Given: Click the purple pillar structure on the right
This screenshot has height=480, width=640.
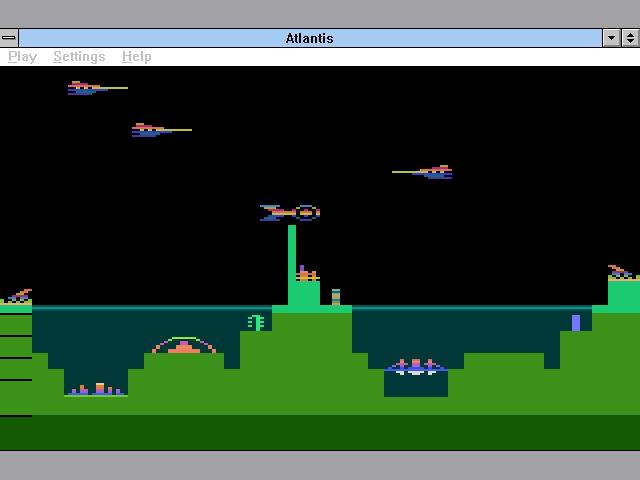Looking at the screenshot, I should pos(576,323).
